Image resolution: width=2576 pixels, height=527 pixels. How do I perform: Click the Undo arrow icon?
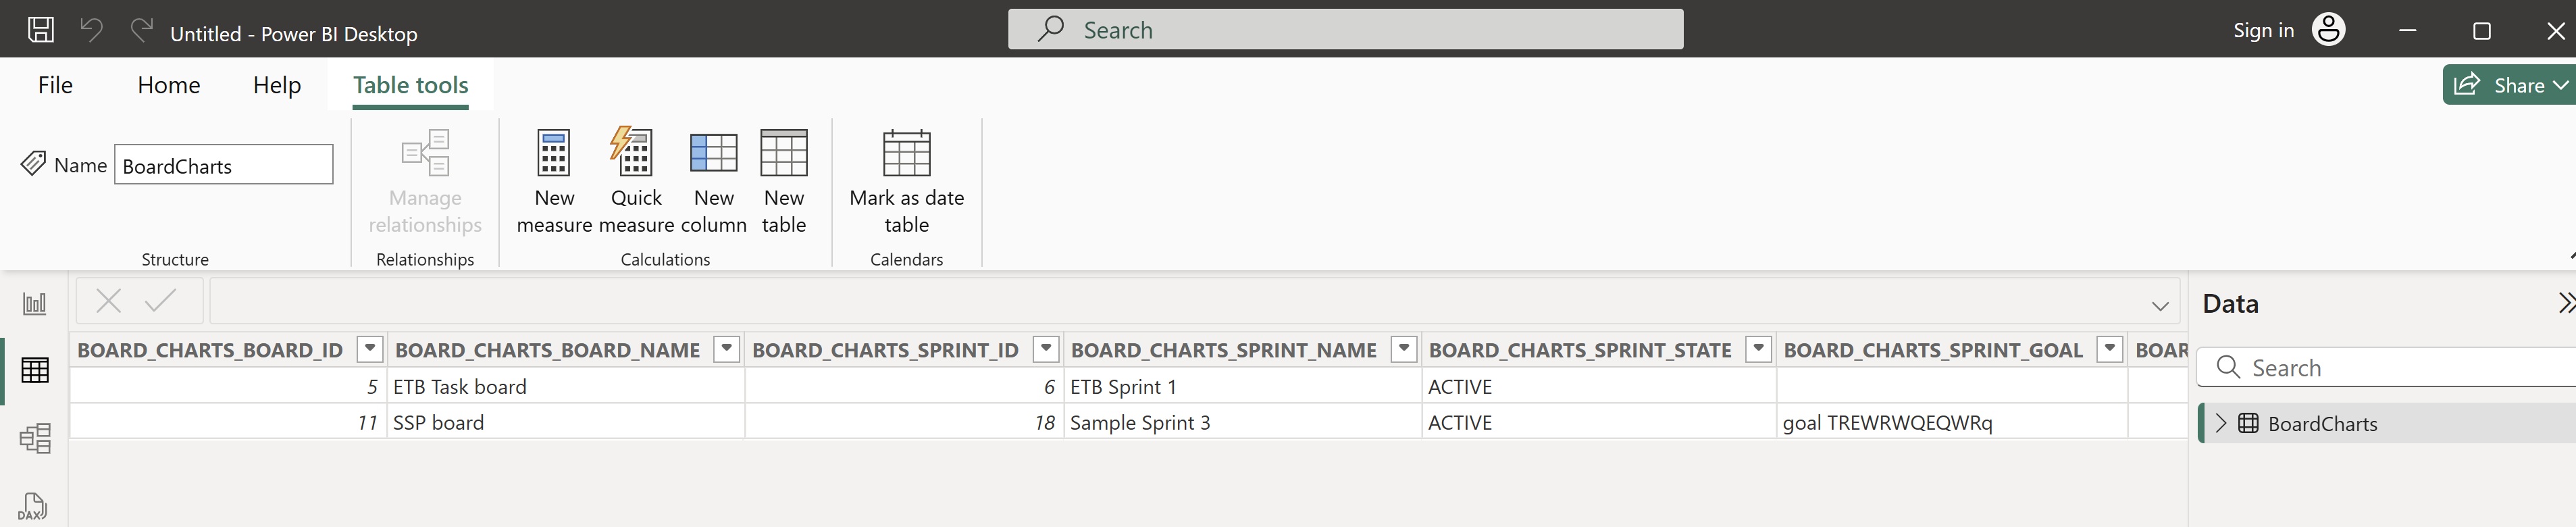91,29
